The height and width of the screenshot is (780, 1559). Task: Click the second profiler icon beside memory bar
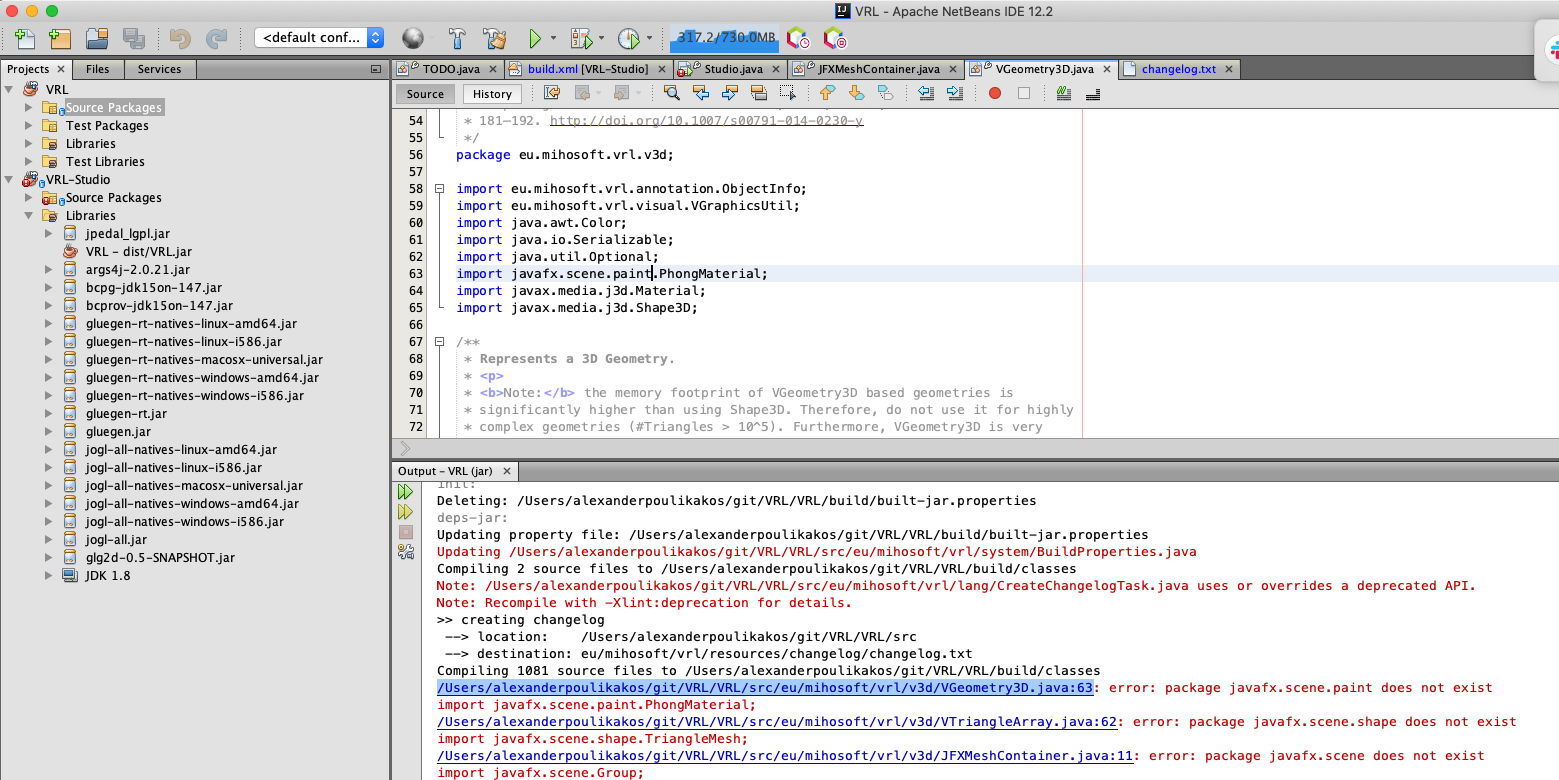[x=834, y=38]
